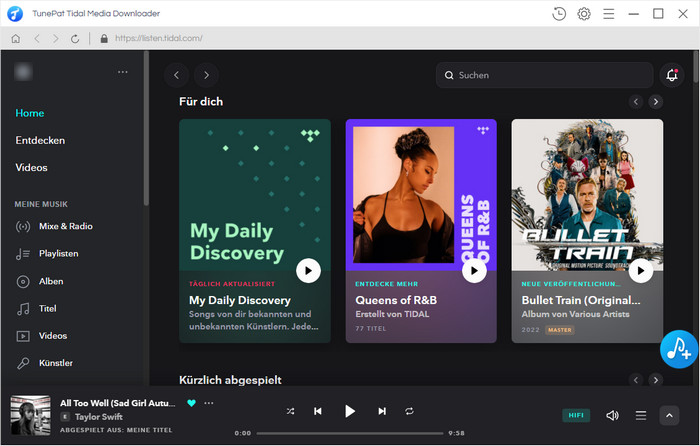Navigate forward in address toolbar
This screenshot has height=446, width=700.
click(x=55, y=39)
